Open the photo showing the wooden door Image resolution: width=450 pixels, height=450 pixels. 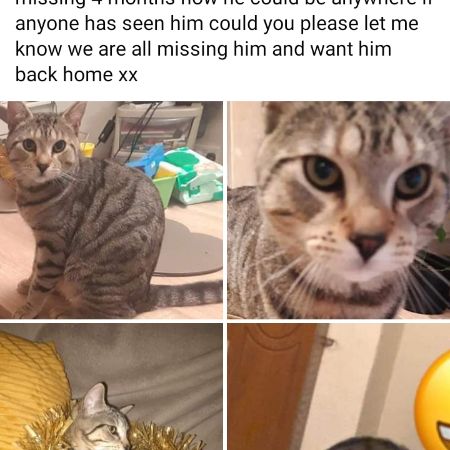[339, 387]
